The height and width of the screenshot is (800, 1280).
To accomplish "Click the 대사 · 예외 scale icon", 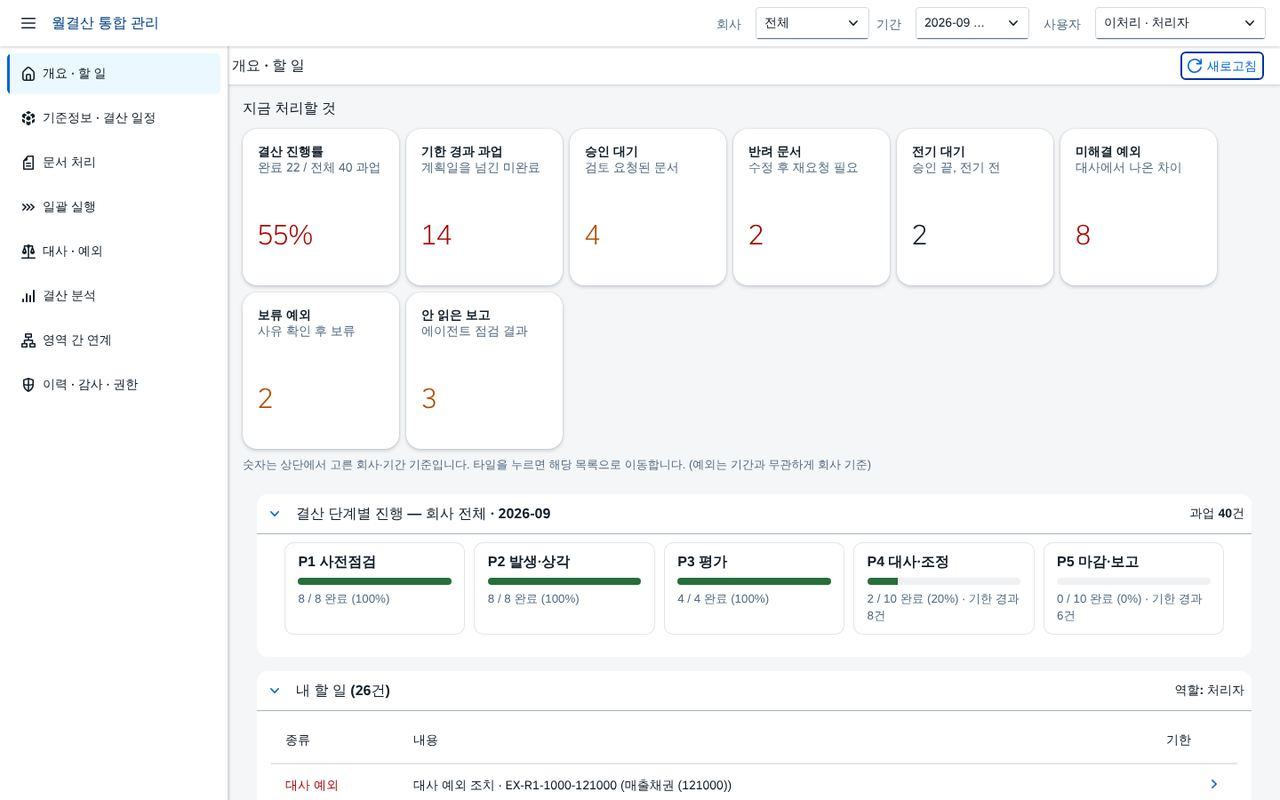I will [28, 251].
